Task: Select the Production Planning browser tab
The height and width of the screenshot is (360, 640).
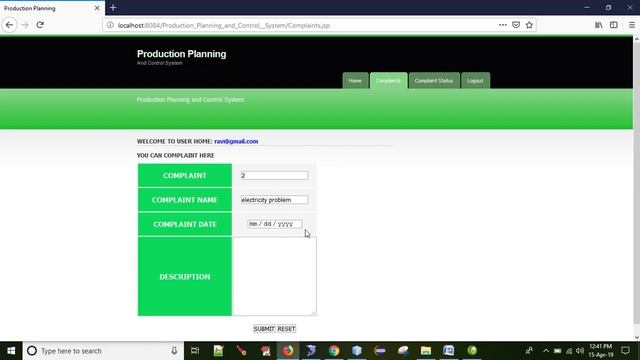Action: pyautogui.click(x=52, y=8)
